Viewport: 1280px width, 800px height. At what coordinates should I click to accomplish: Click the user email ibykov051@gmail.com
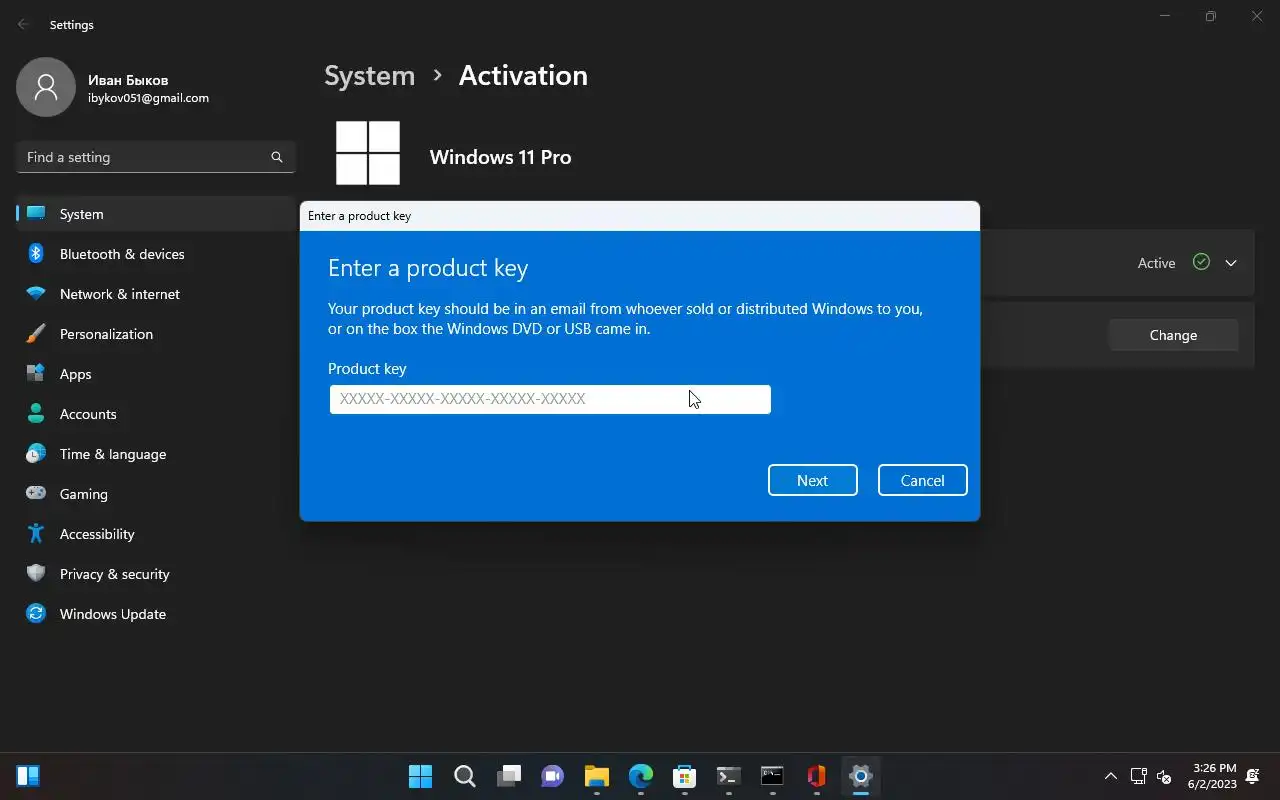click(148, 98)
